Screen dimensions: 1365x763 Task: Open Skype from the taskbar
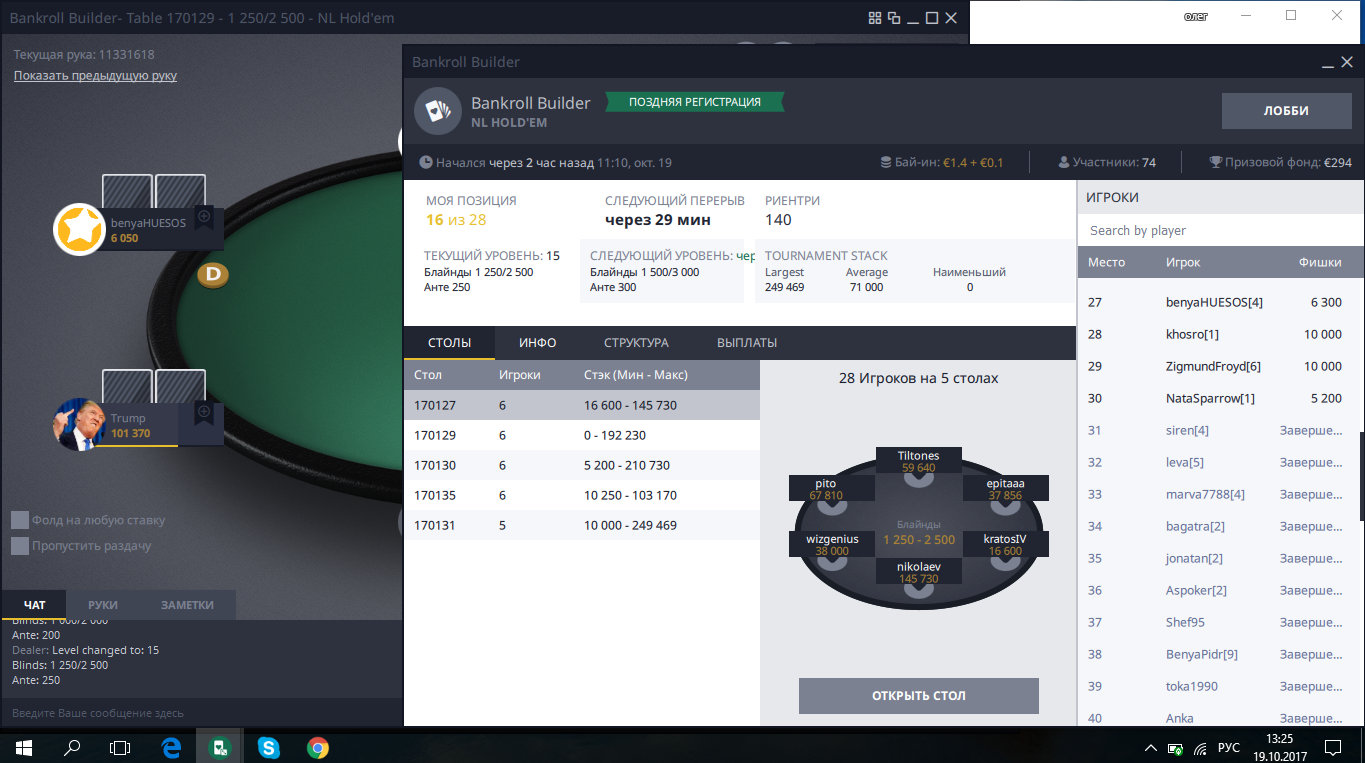click(268, 747)
